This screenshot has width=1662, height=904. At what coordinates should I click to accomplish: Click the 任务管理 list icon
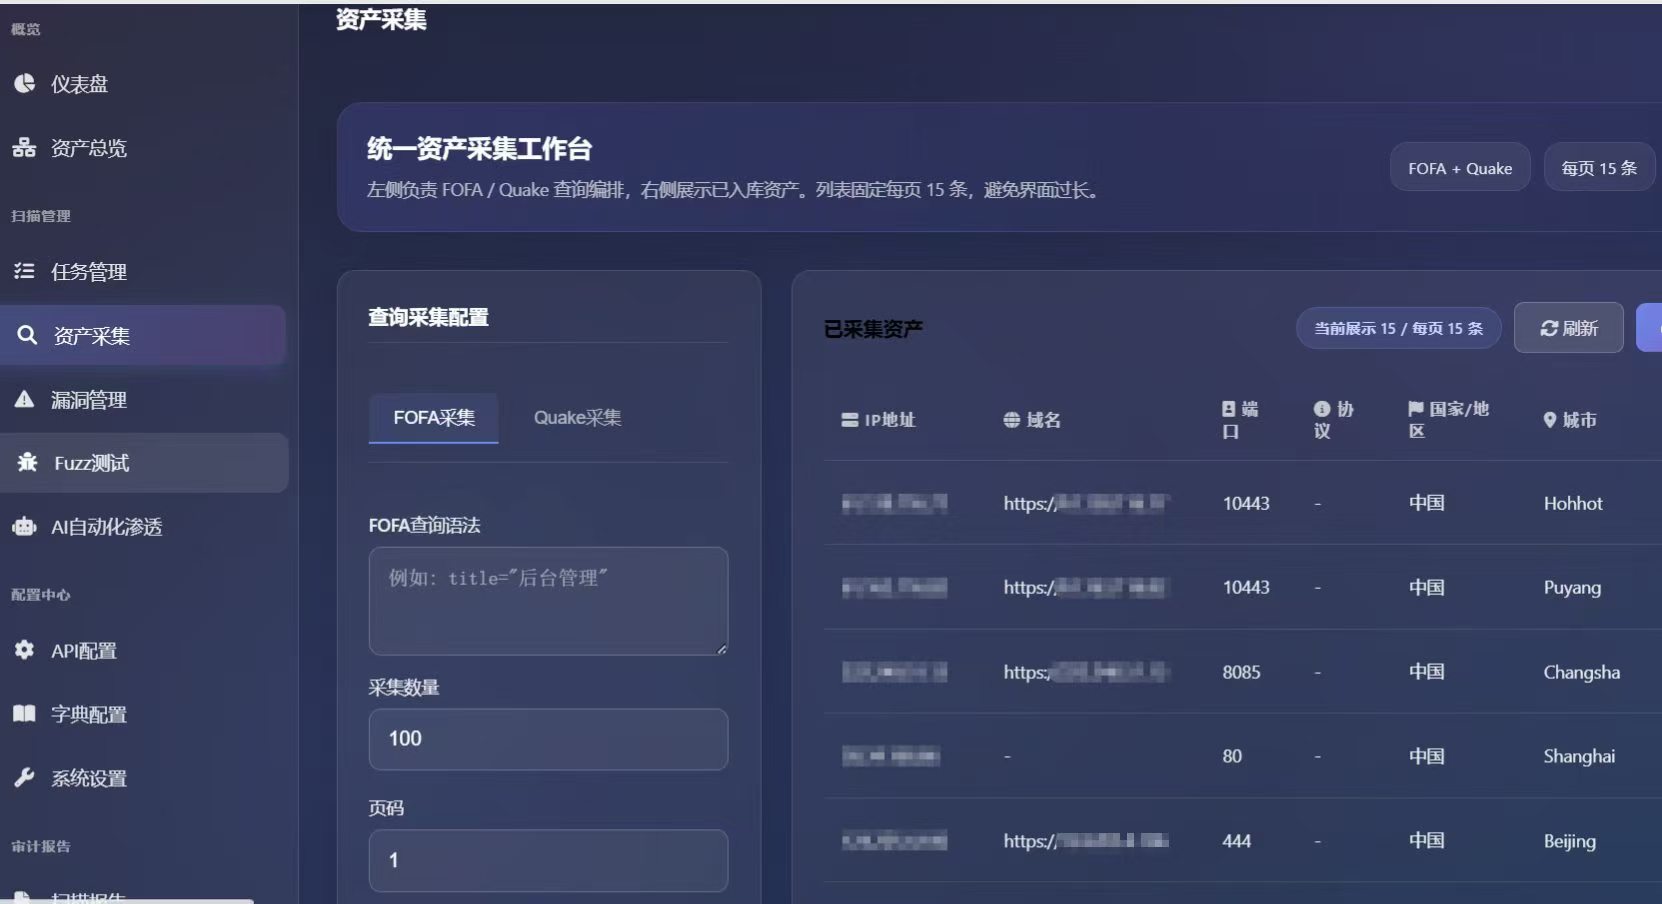[25, 271]
